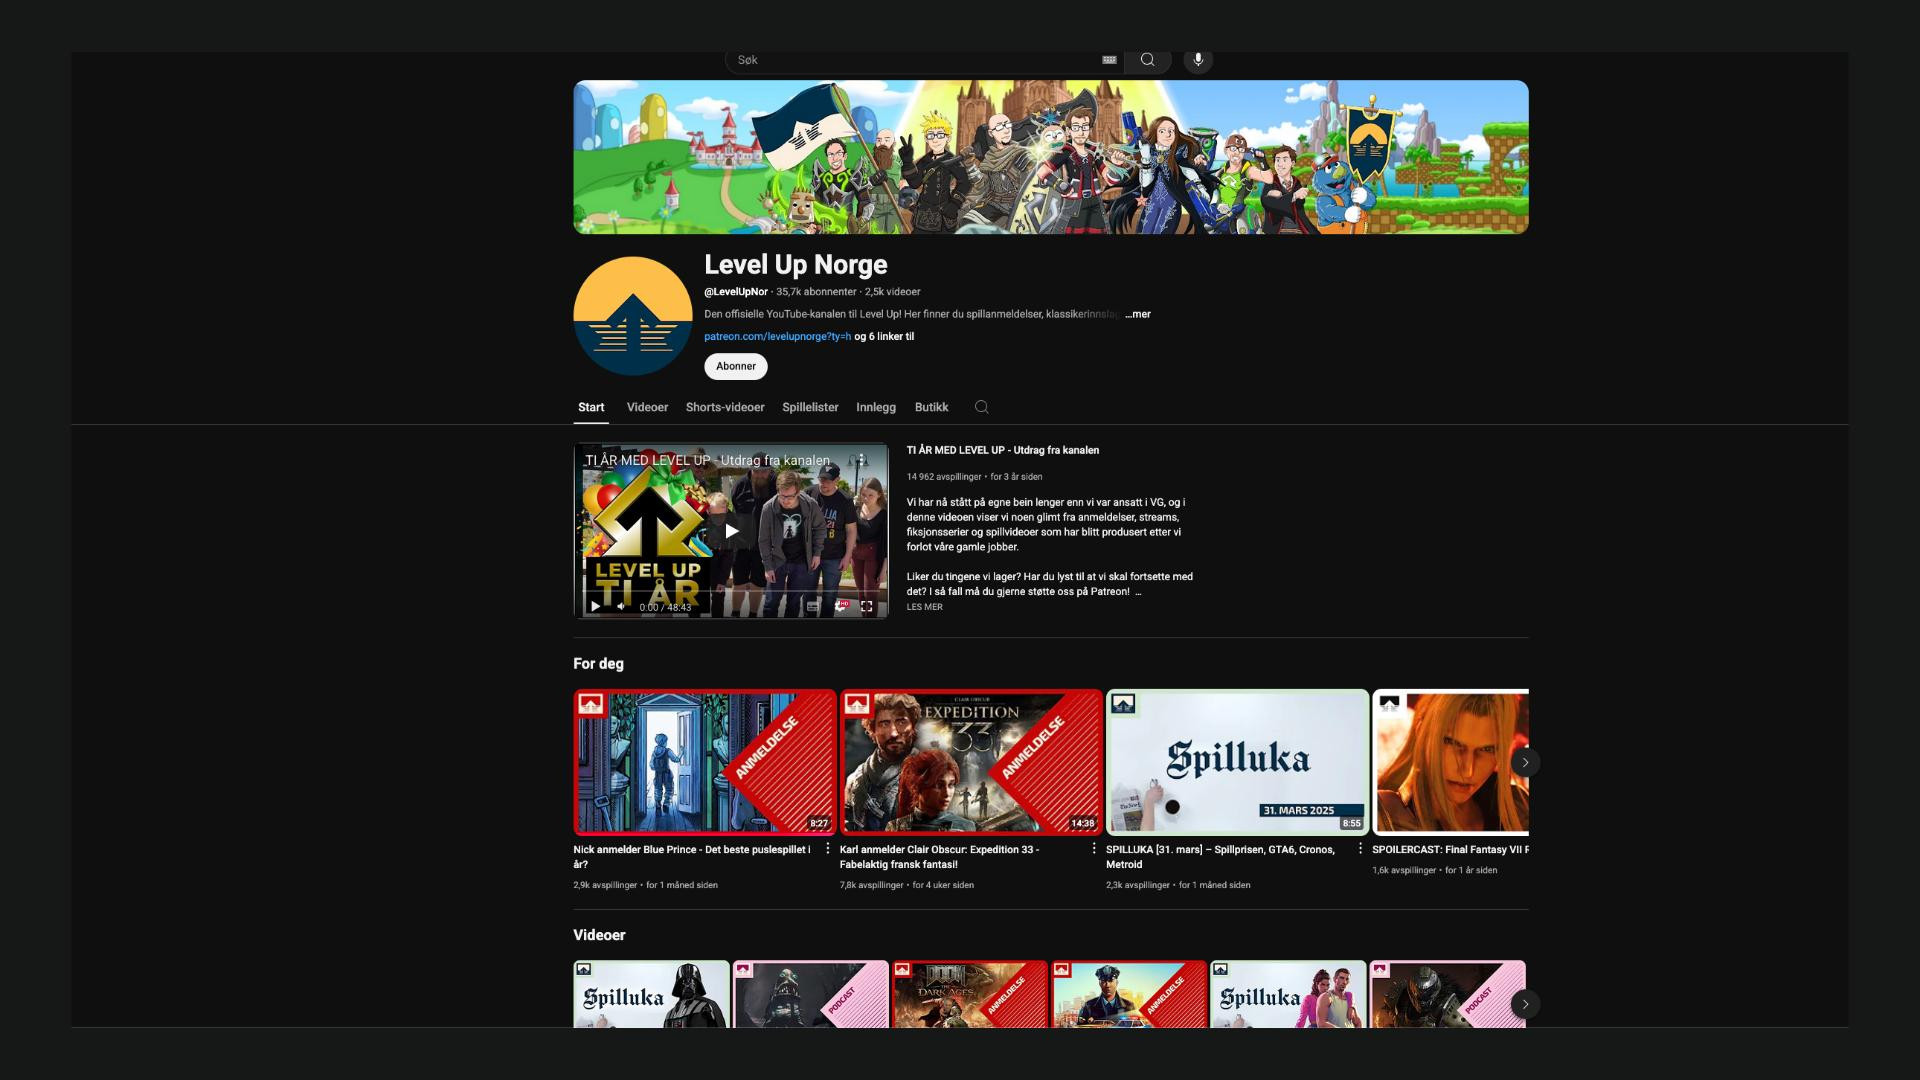Open Spilluka Darth Vader thumbnail in Videoer
Viewport: 1920px width, 1080px height.
point(651,994)
